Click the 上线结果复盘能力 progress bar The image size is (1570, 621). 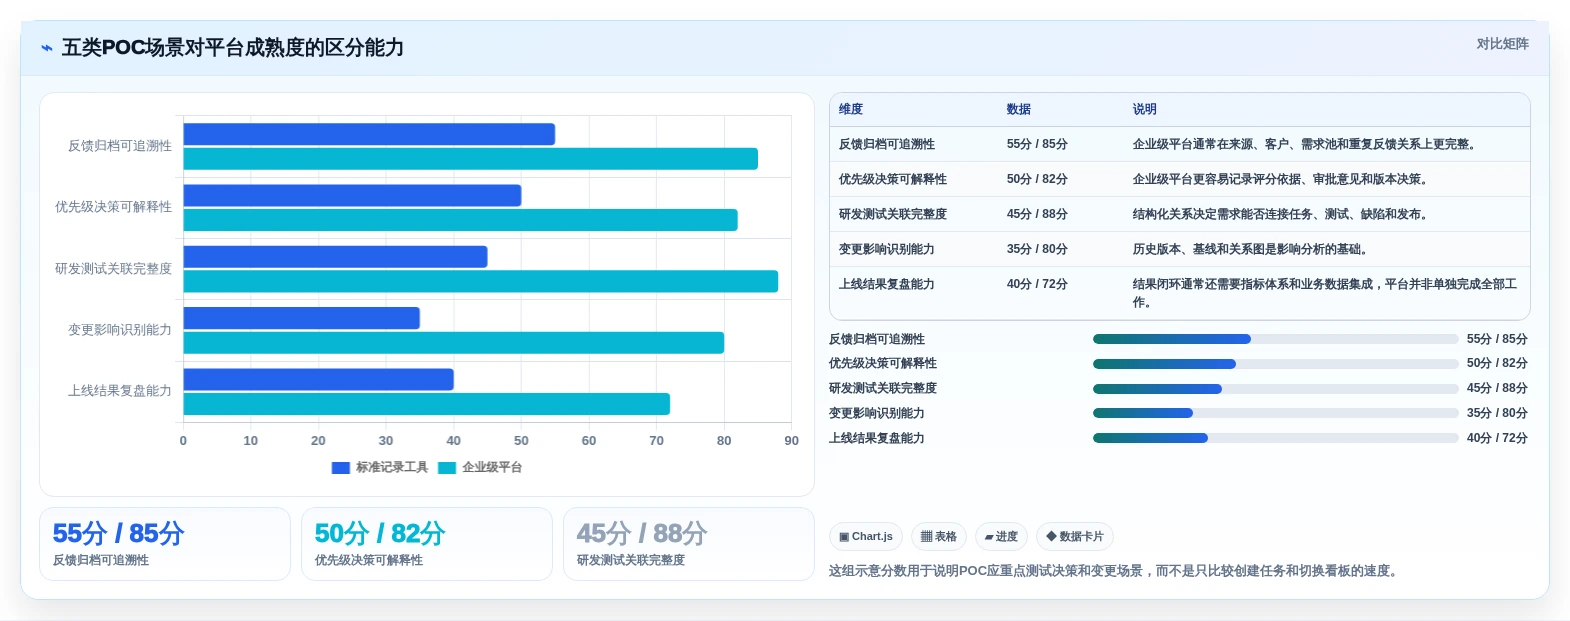pyautogui.click(x=1275, y=438)
